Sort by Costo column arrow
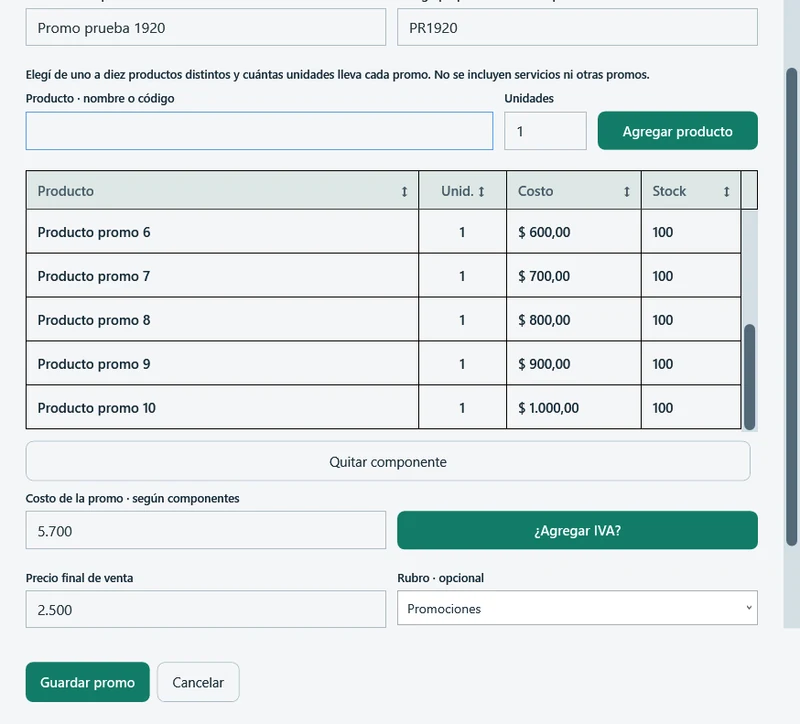800x724 pixels. pos(627,191)
